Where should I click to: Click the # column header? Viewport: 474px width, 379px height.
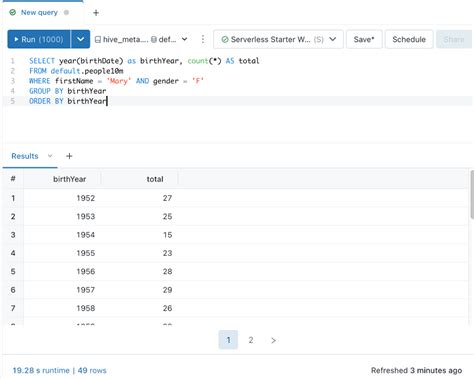(13, 179)
